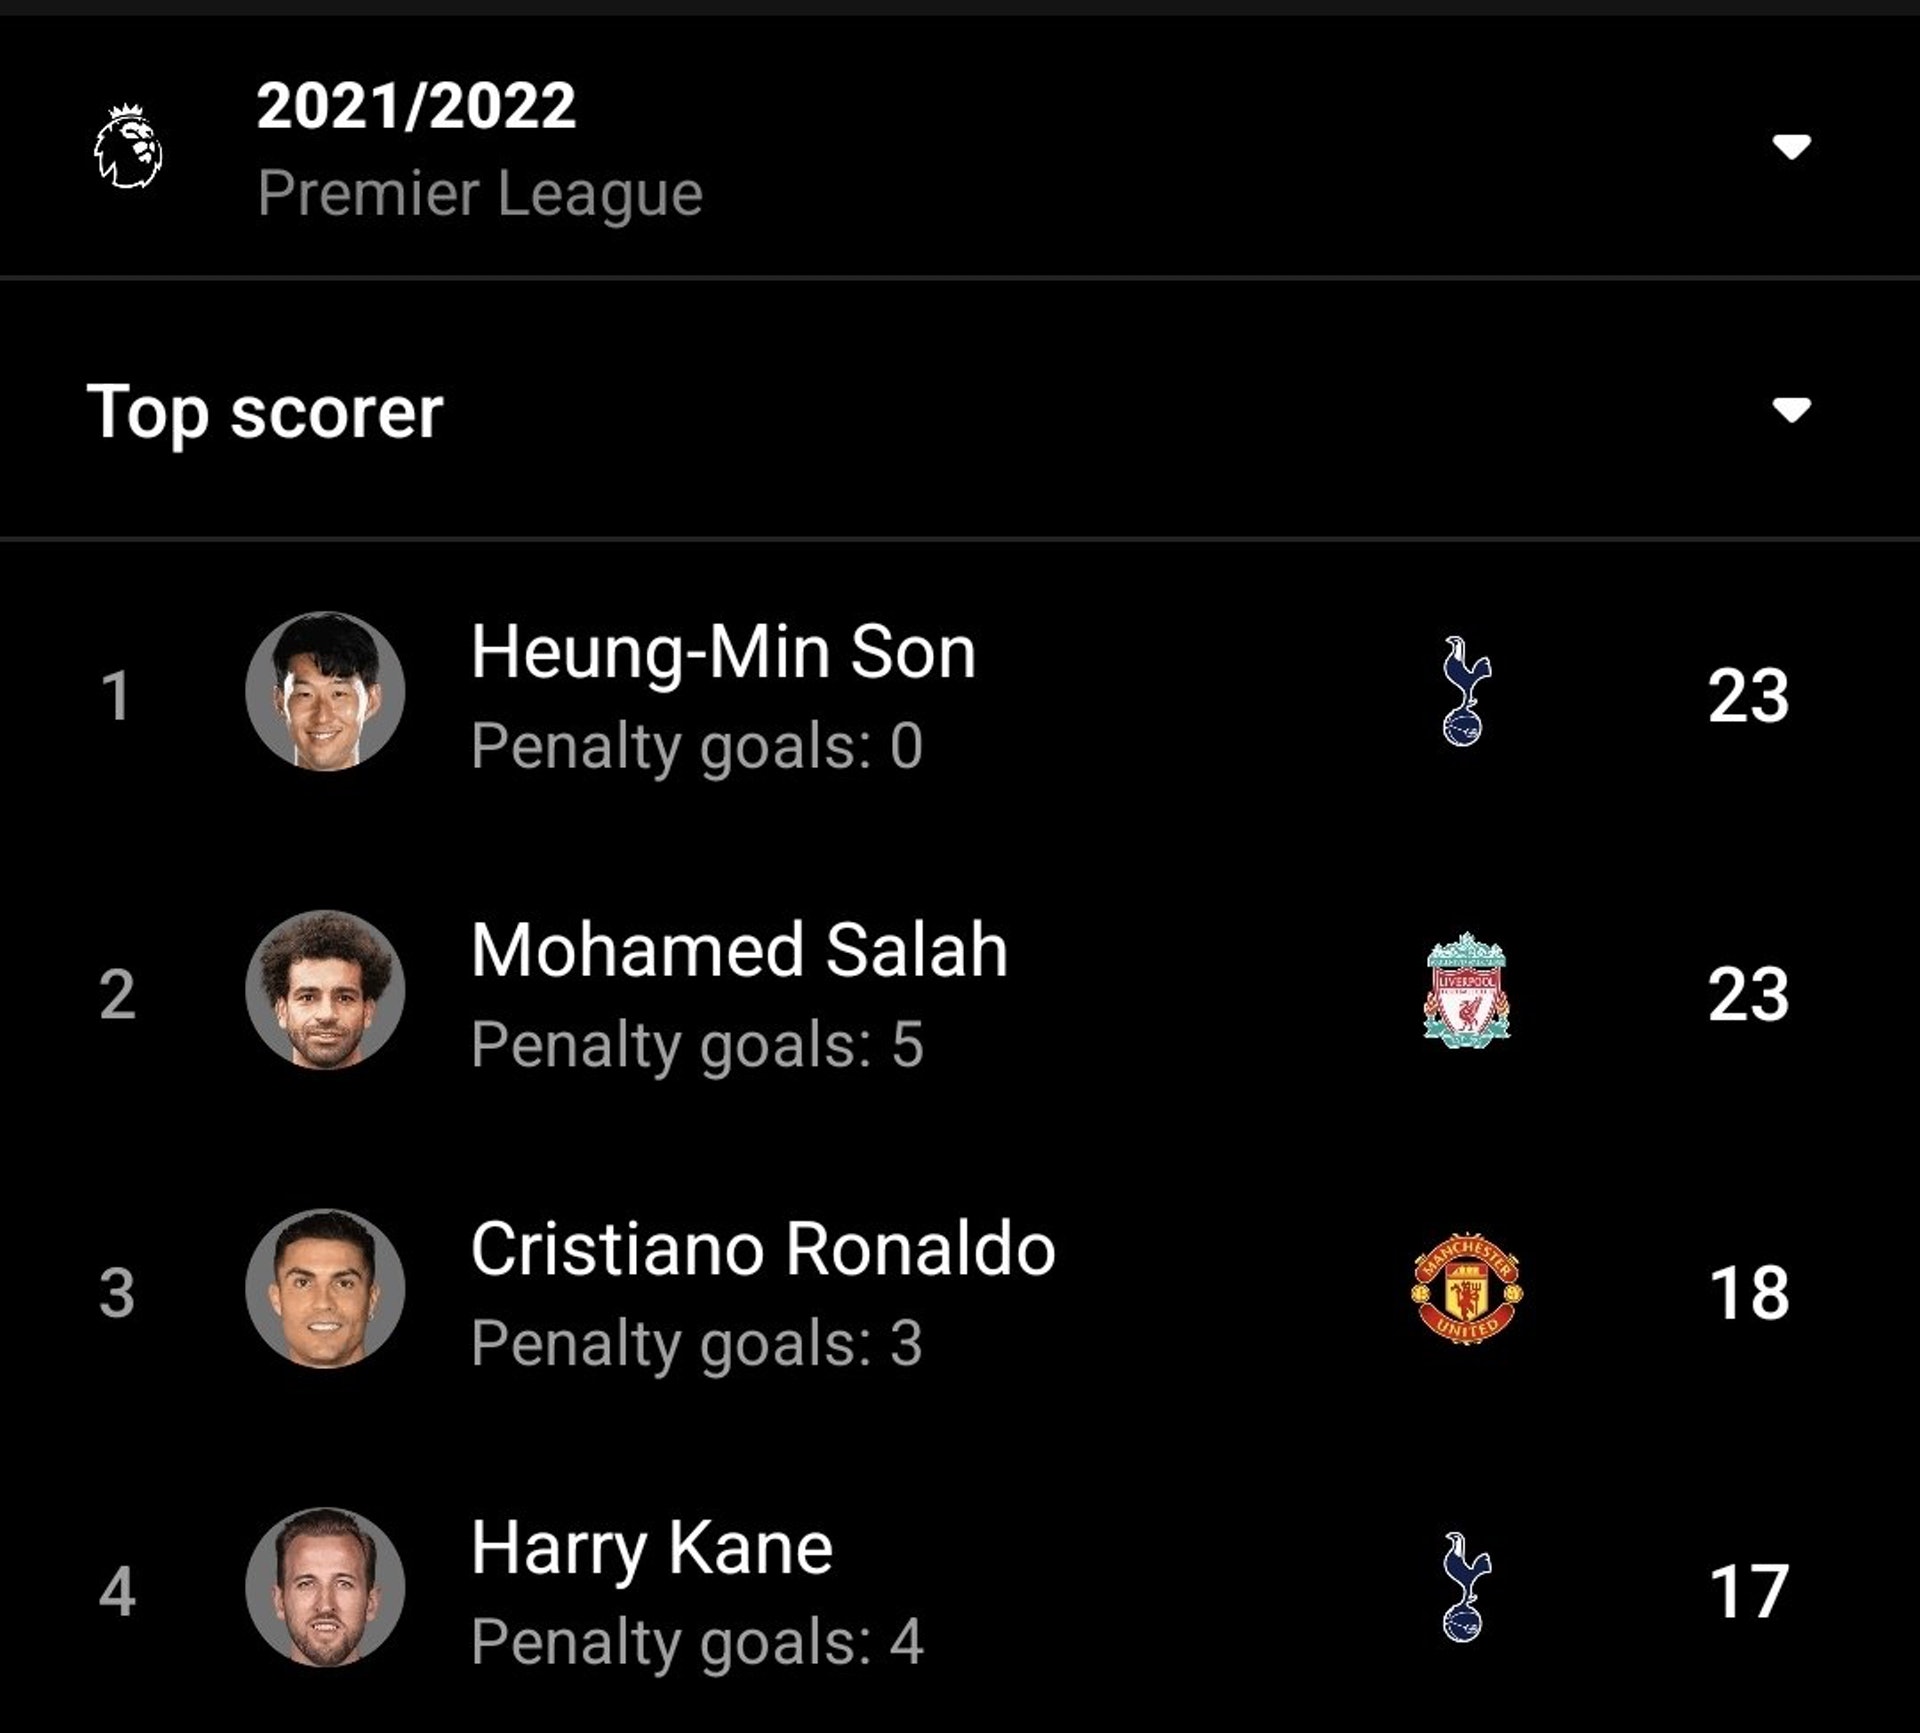Click the Liverpool club crest
The width and height of the screenshot is (1920, 1733).
point(1467,990)
